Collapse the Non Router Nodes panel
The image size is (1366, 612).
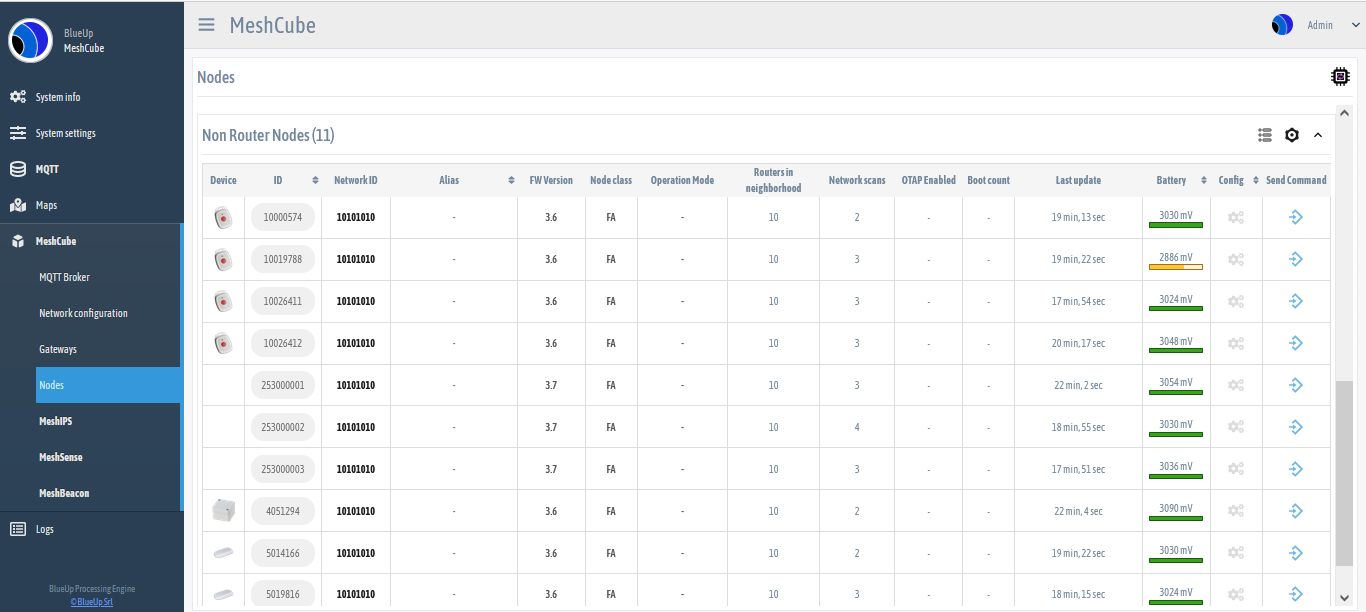(1318, 135)
